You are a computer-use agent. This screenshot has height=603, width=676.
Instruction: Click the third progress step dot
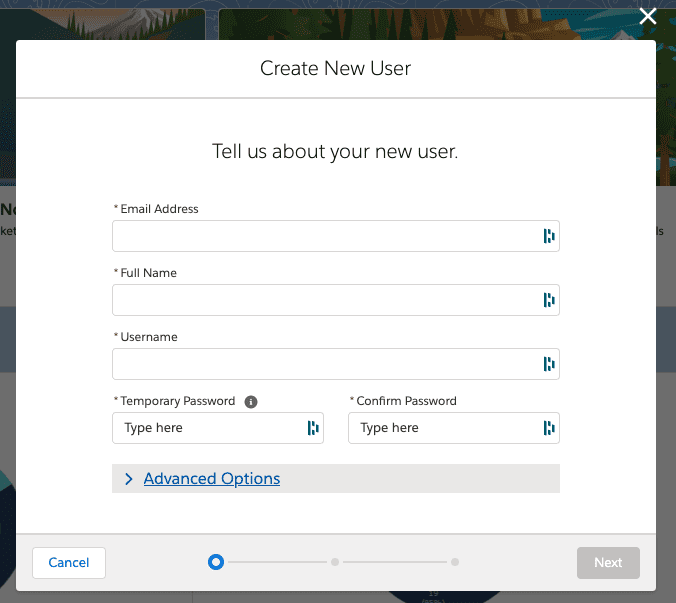click(455, 562)
